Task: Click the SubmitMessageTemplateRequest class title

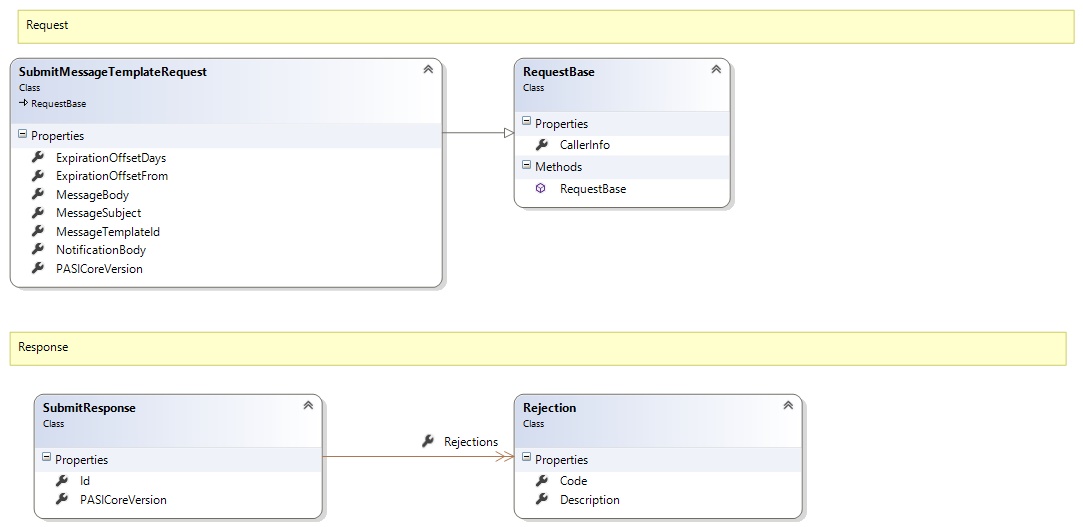Action: 112,72
